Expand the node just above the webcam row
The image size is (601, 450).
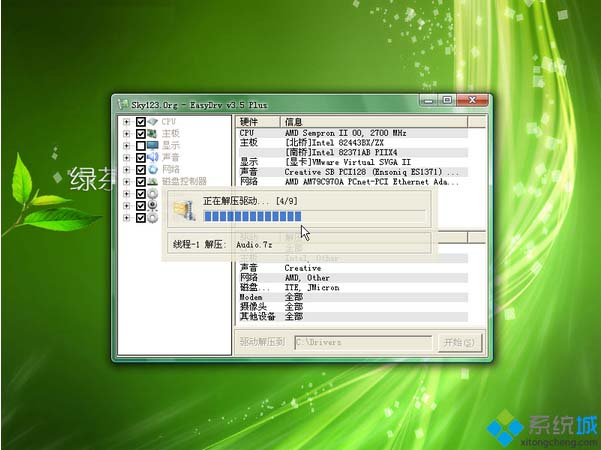pyautogui.click(x=126, y=194)
